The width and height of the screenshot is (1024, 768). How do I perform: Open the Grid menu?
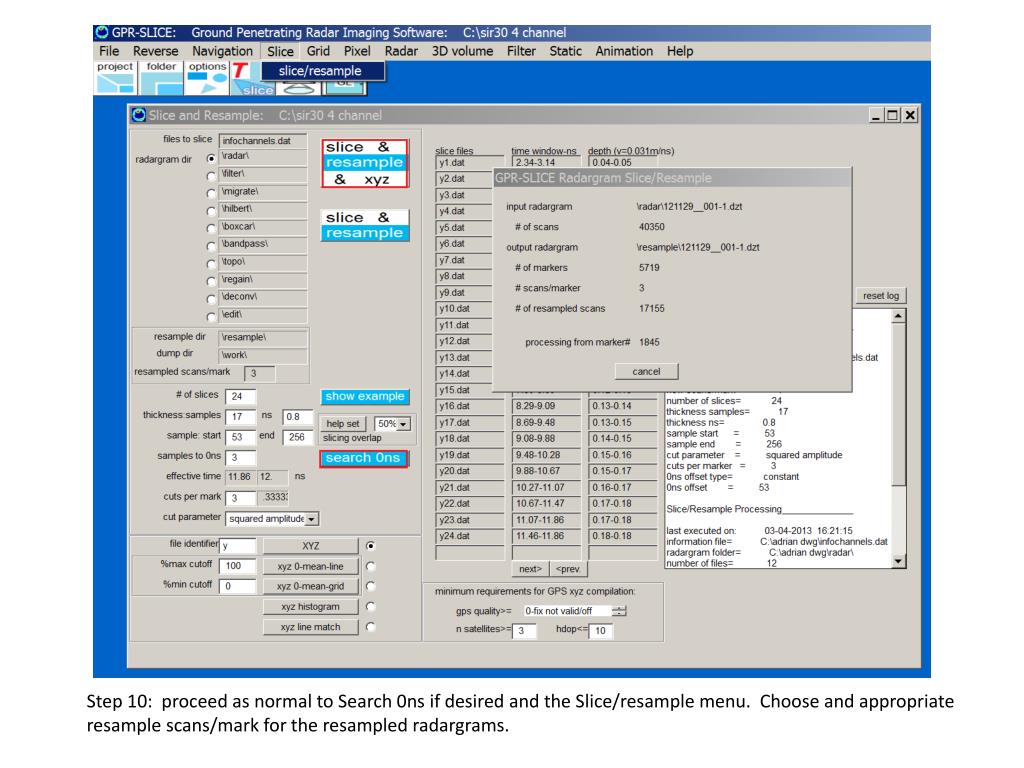coord(318,51)
